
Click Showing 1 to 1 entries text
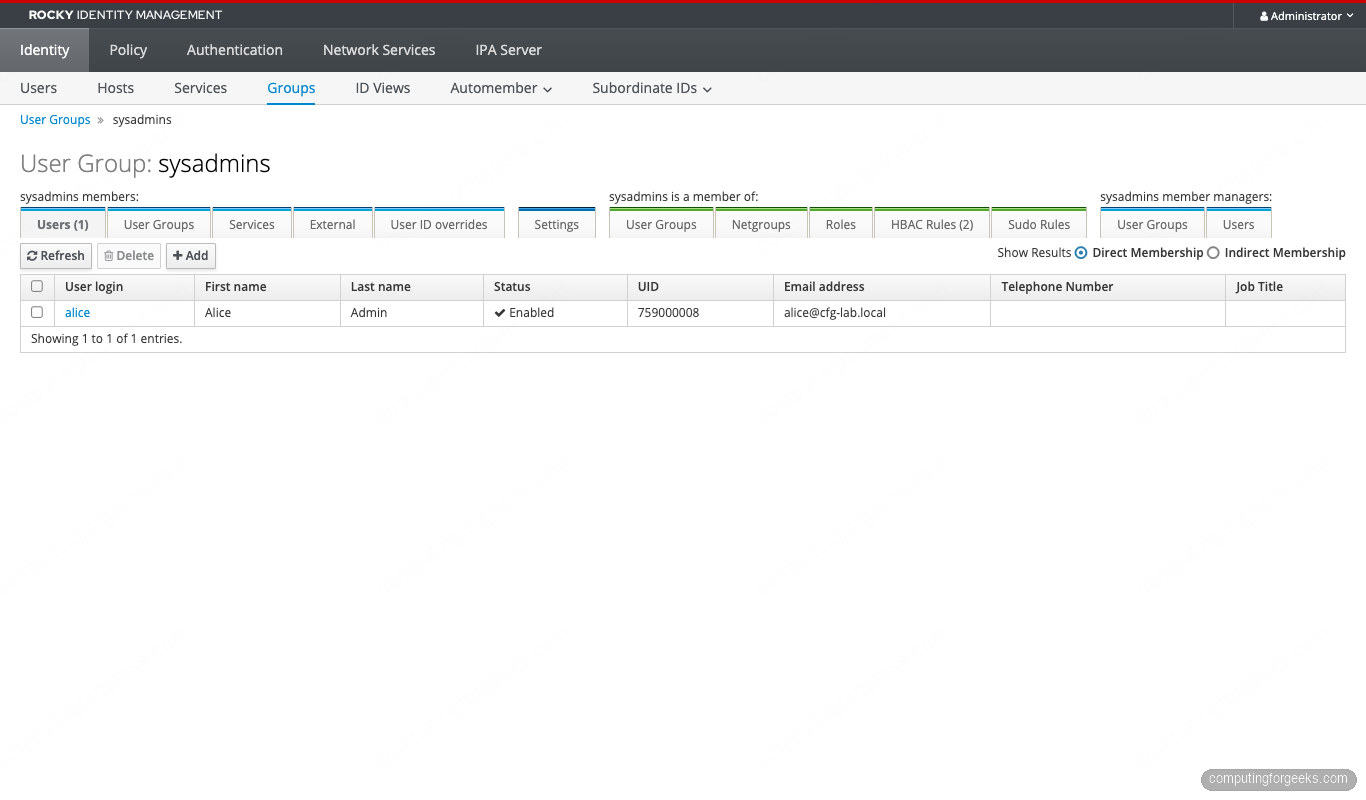[x=106, y=339]
